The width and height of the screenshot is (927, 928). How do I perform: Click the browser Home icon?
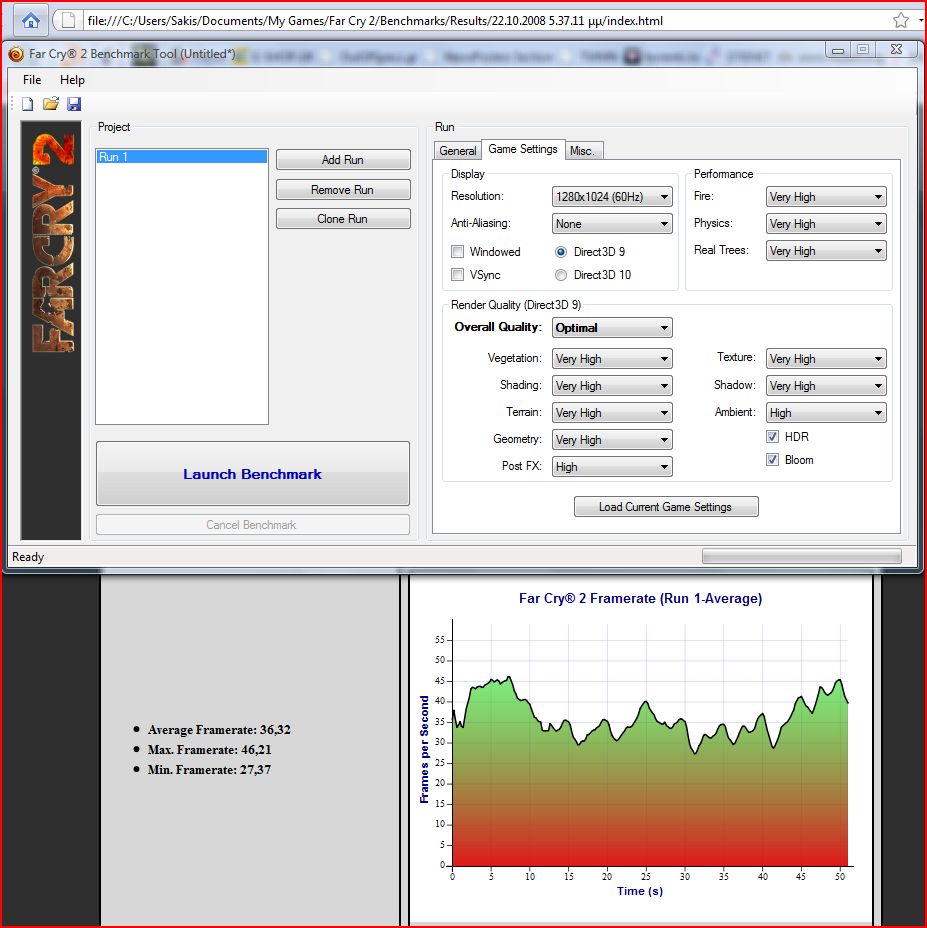coord(31,21)
